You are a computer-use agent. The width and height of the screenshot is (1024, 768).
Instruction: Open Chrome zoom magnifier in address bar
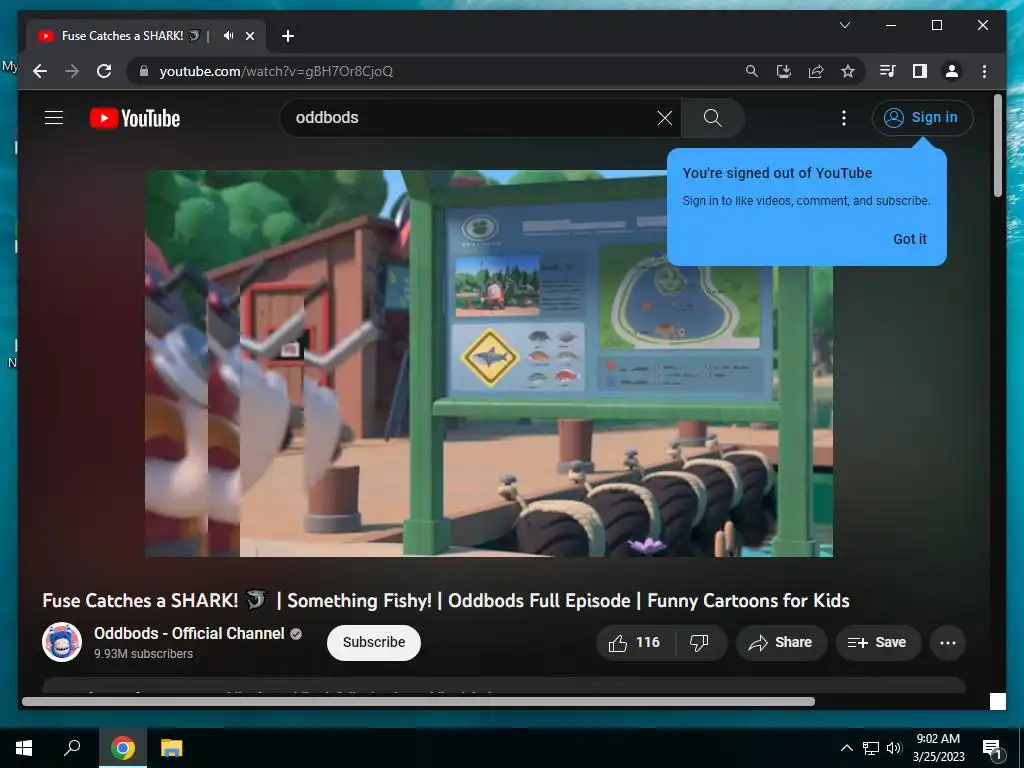(752, 71)
